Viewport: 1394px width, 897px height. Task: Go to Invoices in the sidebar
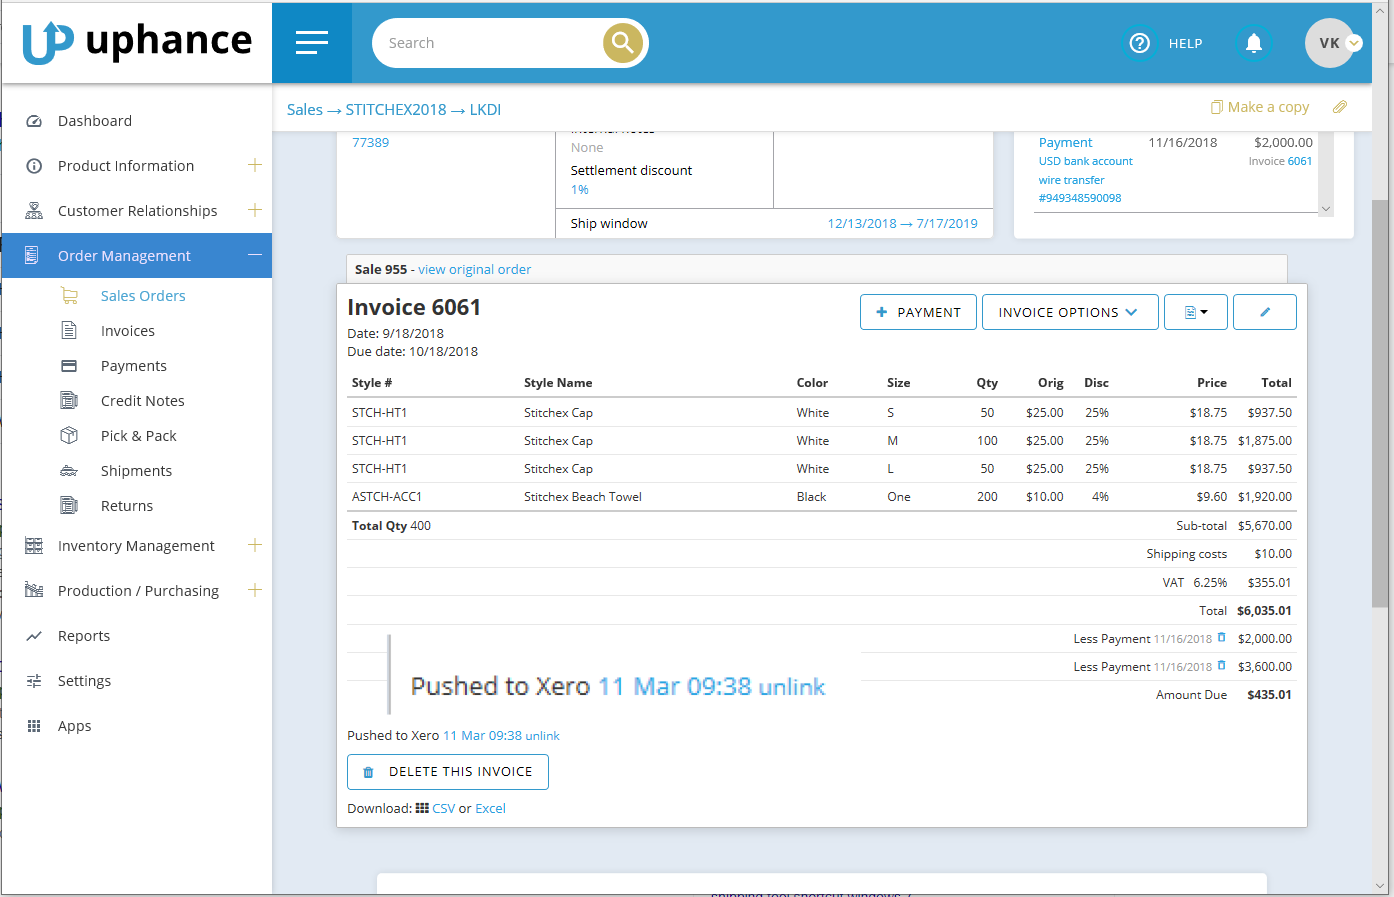point(128,331)
